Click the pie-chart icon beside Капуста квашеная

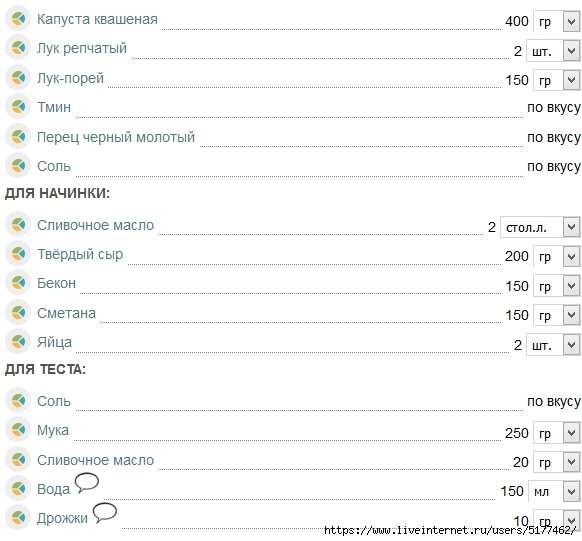click(18, 18)
